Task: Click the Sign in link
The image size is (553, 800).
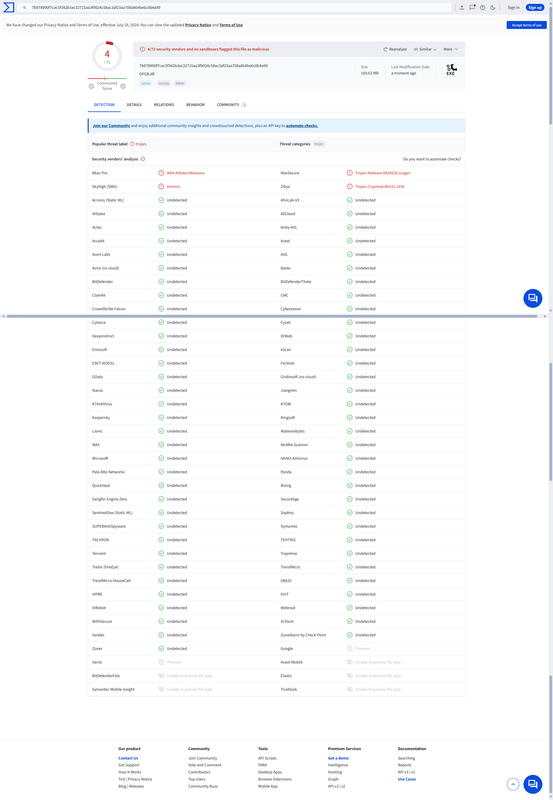Action: click(513, 8)
